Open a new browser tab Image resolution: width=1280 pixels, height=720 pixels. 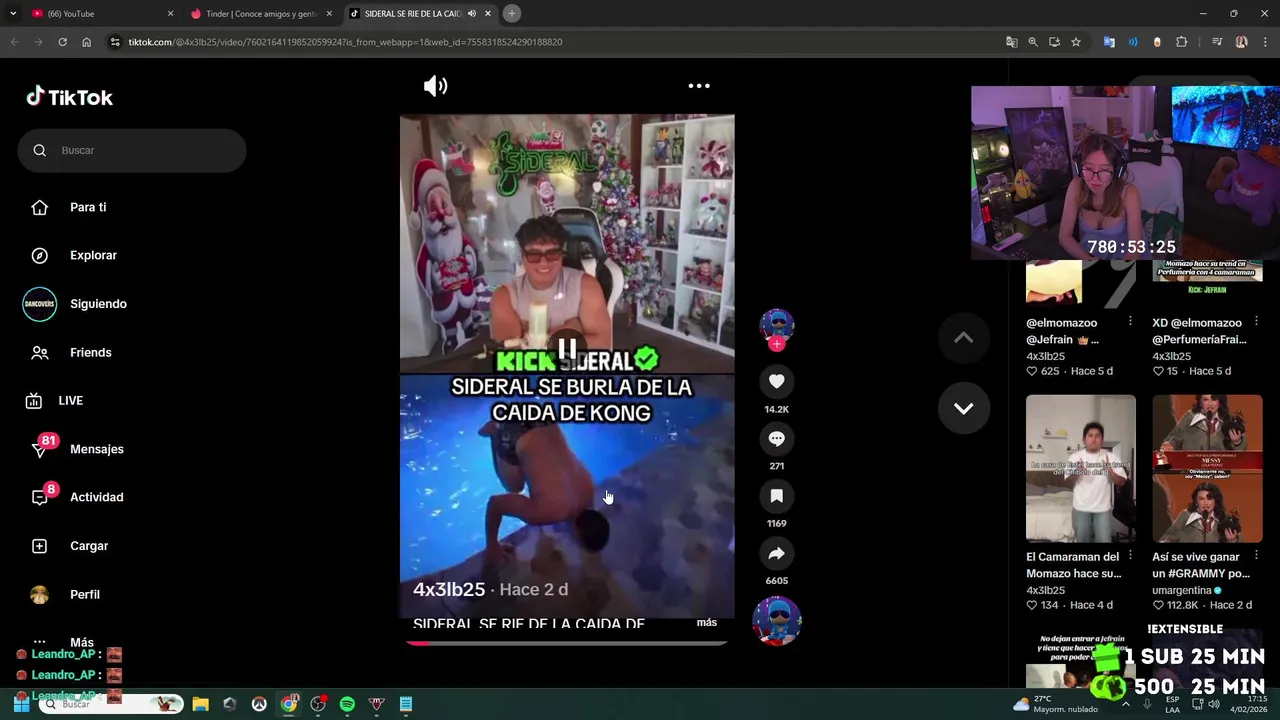tap(511, 13)
